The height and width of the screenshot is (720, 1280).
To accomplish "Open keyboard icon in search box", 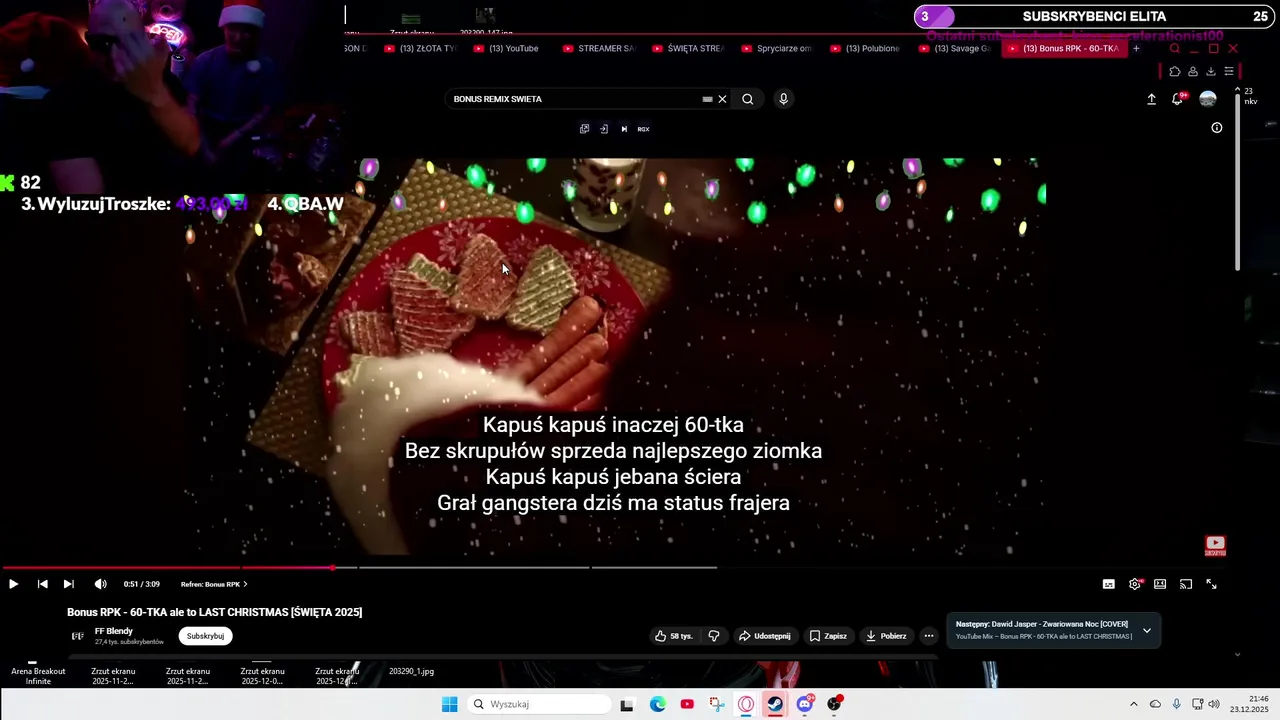I will [707, 99].
